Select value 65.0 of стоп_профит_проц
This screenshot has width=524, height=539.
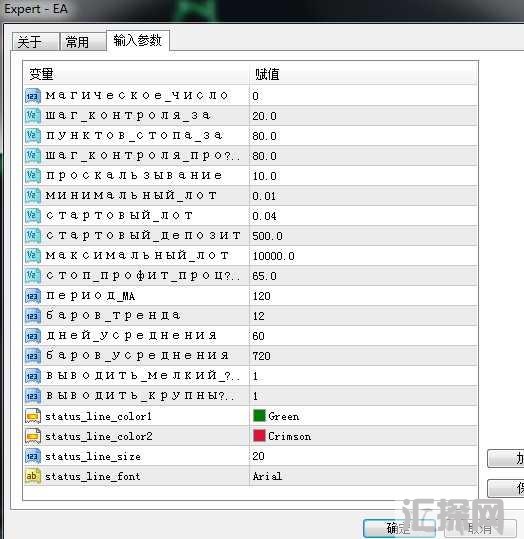[x=264, y=276]
